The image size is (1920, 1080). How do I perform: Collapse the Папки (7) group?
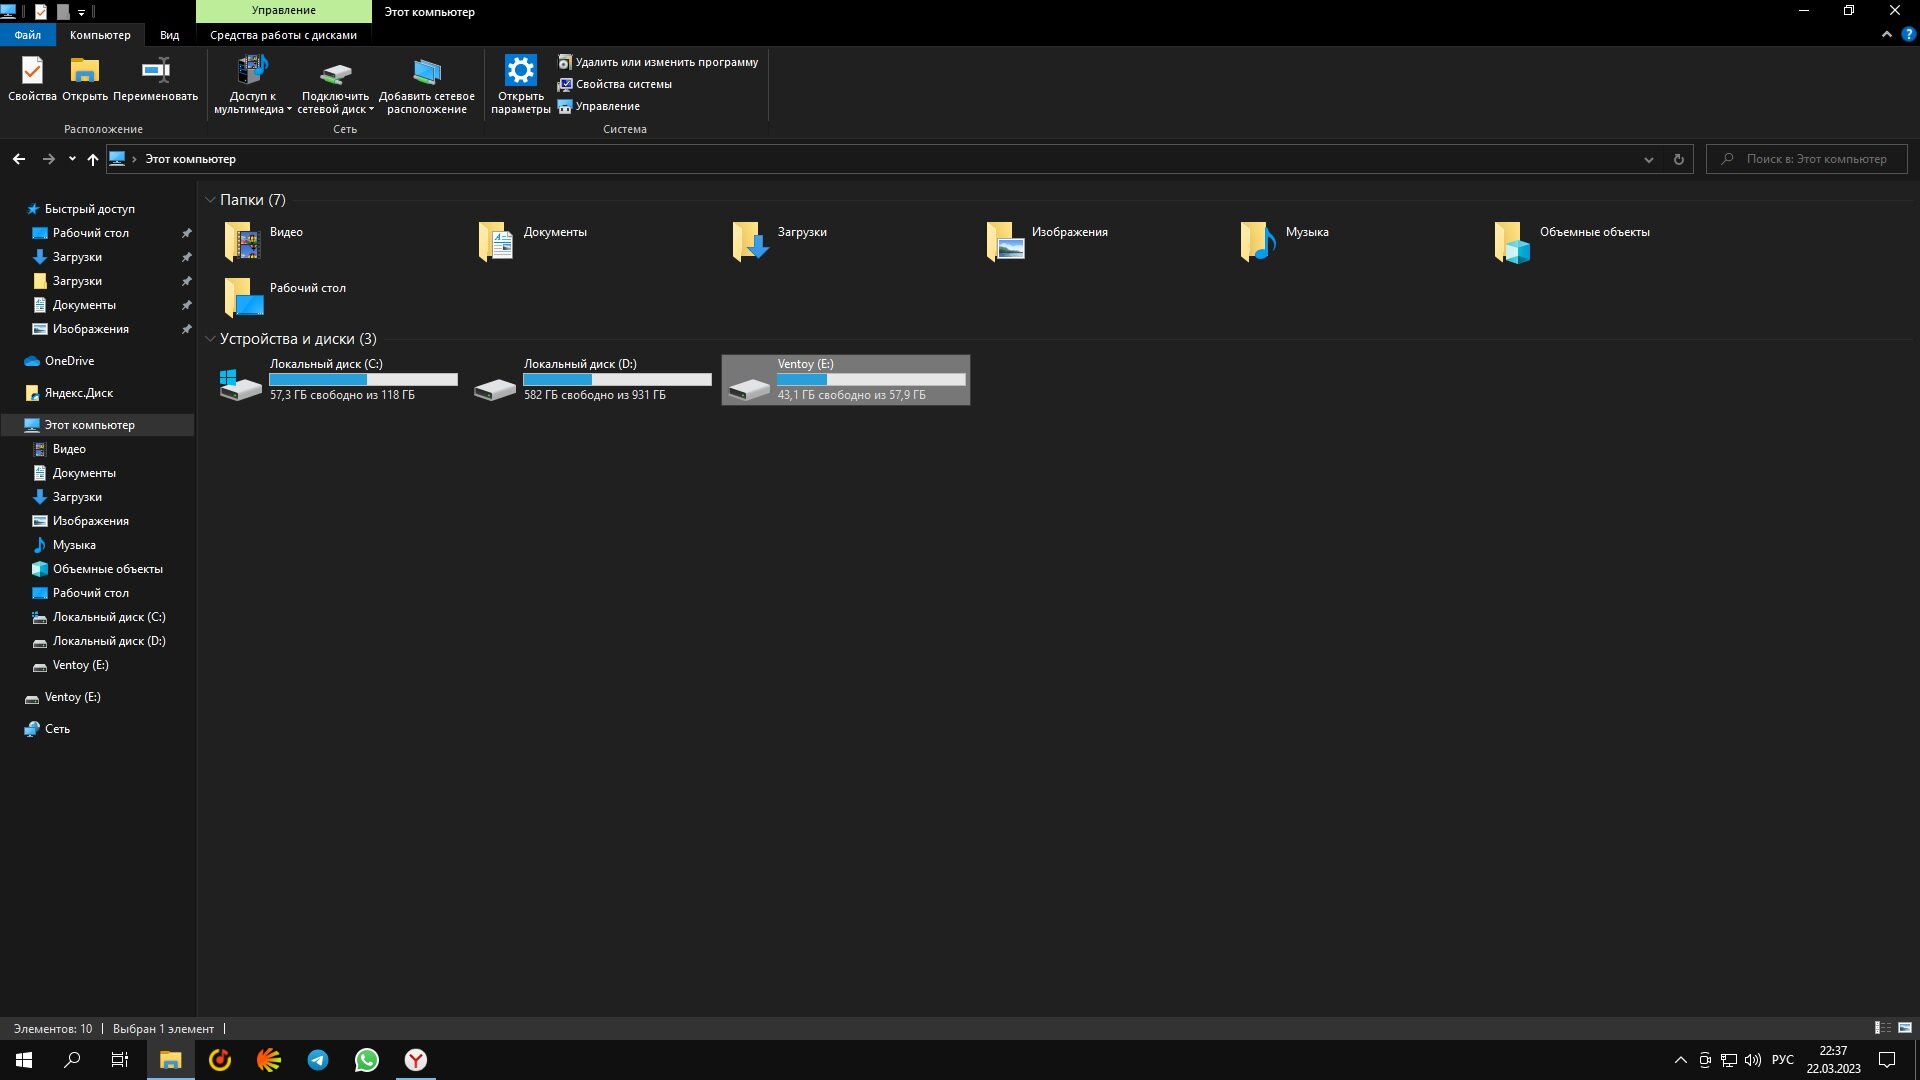pyautogui.click(x=210, y=200)
